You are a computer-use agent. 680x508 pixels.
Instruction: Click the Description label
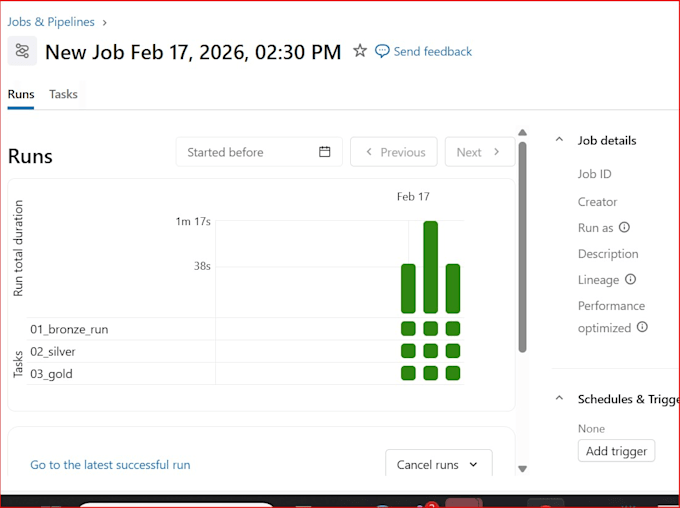coord(608,254)
